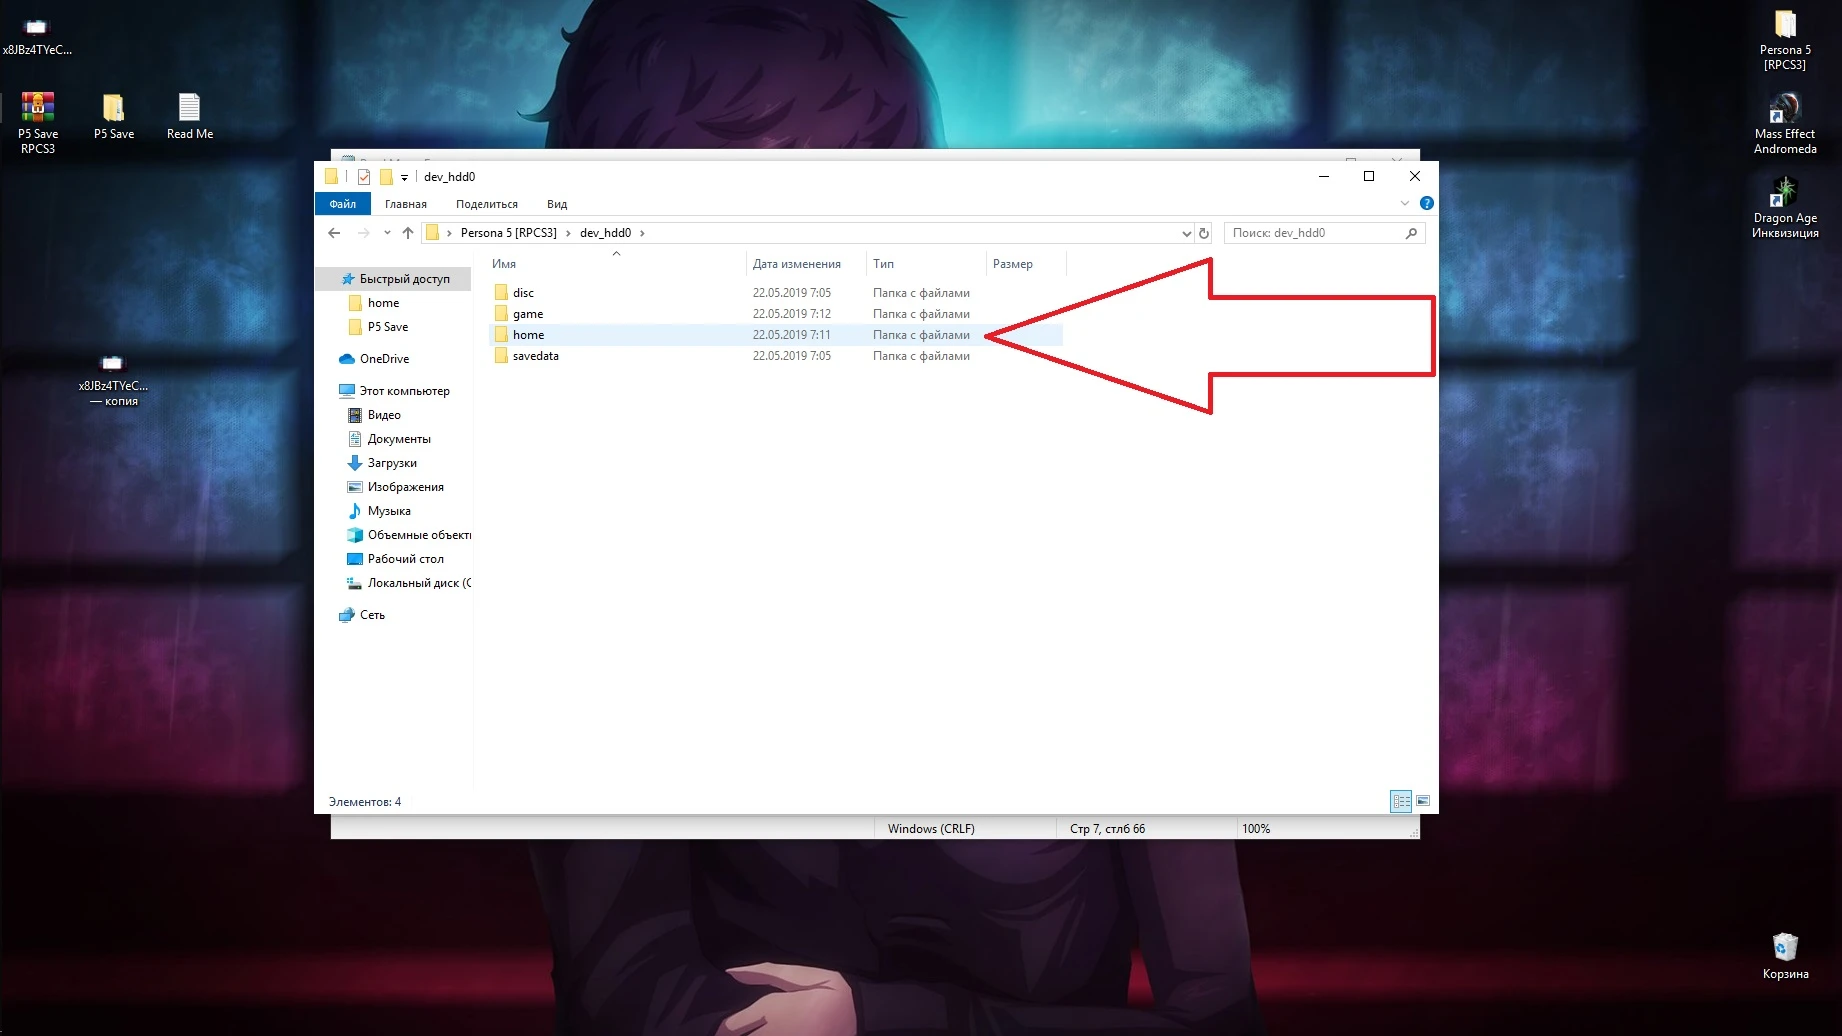Switch to the Вид ribbon tab
1842x1036 pixels.
click(x=557, y=204)
